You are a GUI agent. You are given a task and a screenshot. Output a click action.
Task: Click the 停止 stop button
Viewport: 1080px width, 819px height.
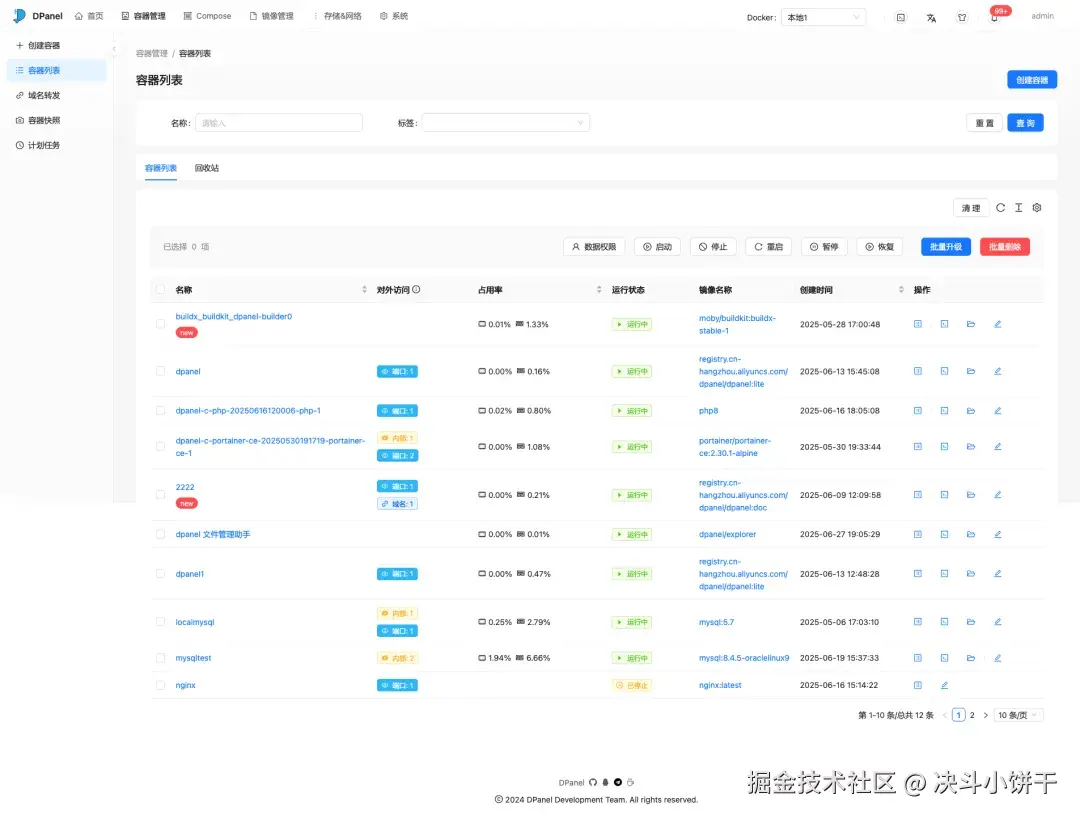click(x=713, y=247)
